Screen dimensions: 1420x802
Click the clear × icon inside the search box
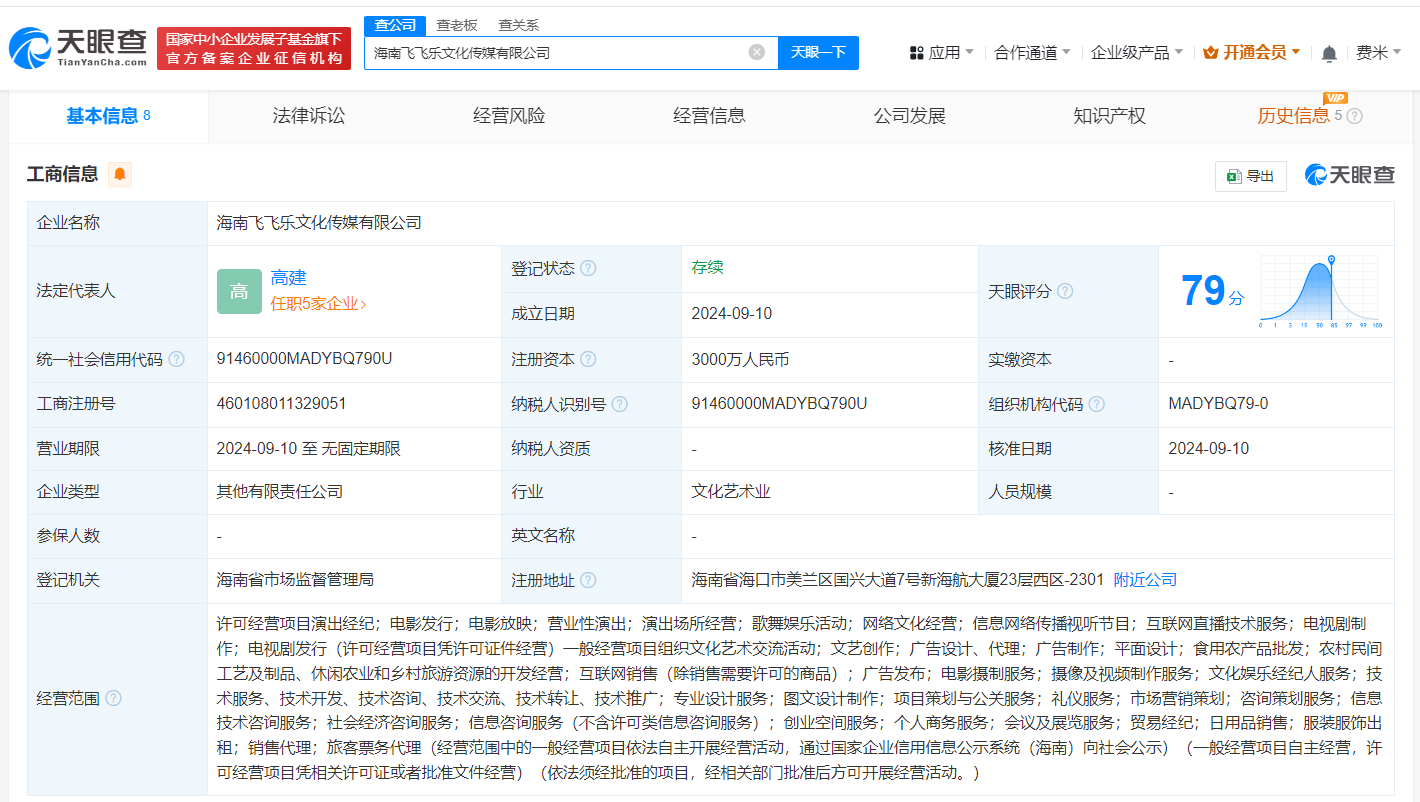pos(756,52)
